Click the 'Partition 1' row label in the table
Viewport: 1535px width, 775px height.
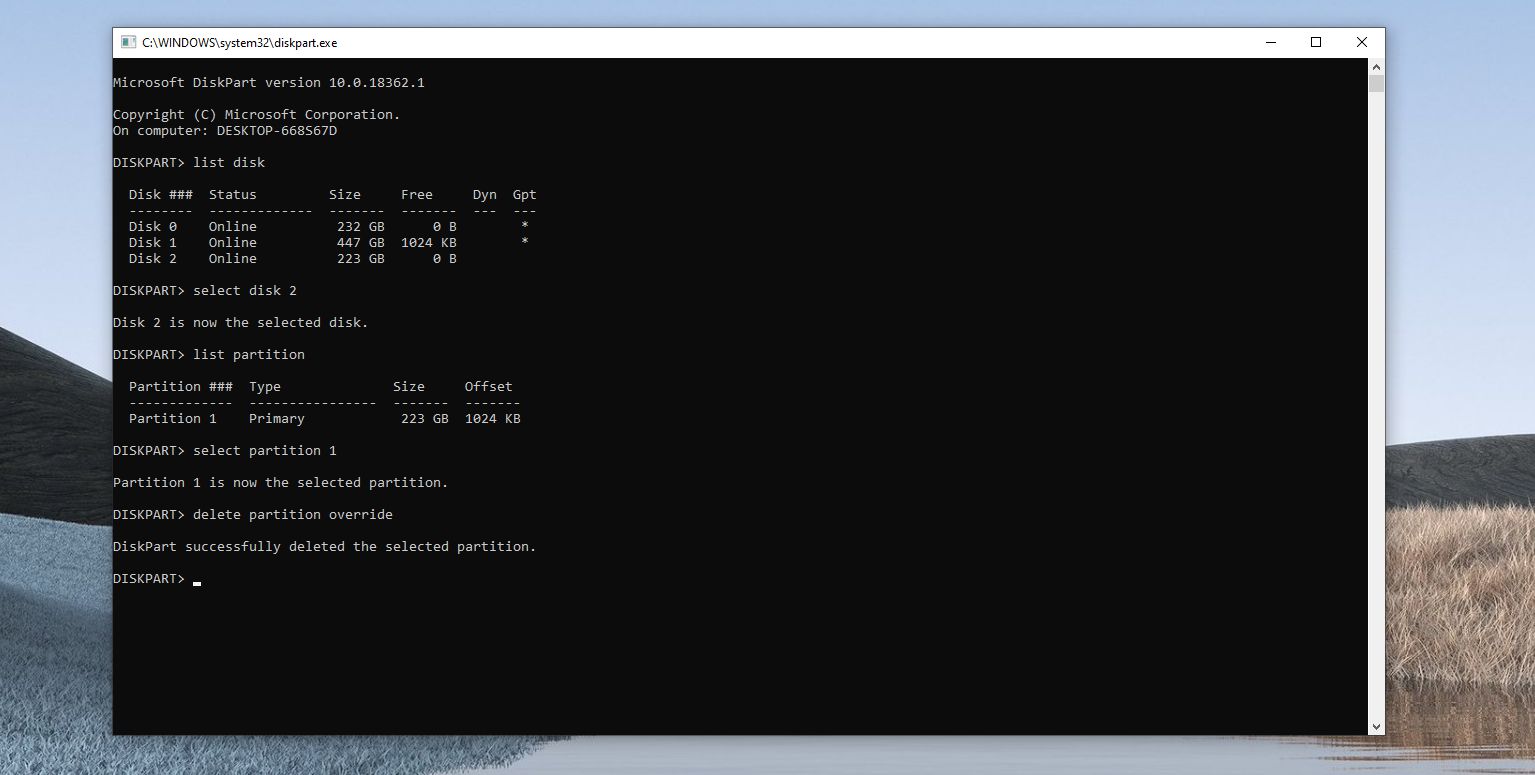pos(173,418)
